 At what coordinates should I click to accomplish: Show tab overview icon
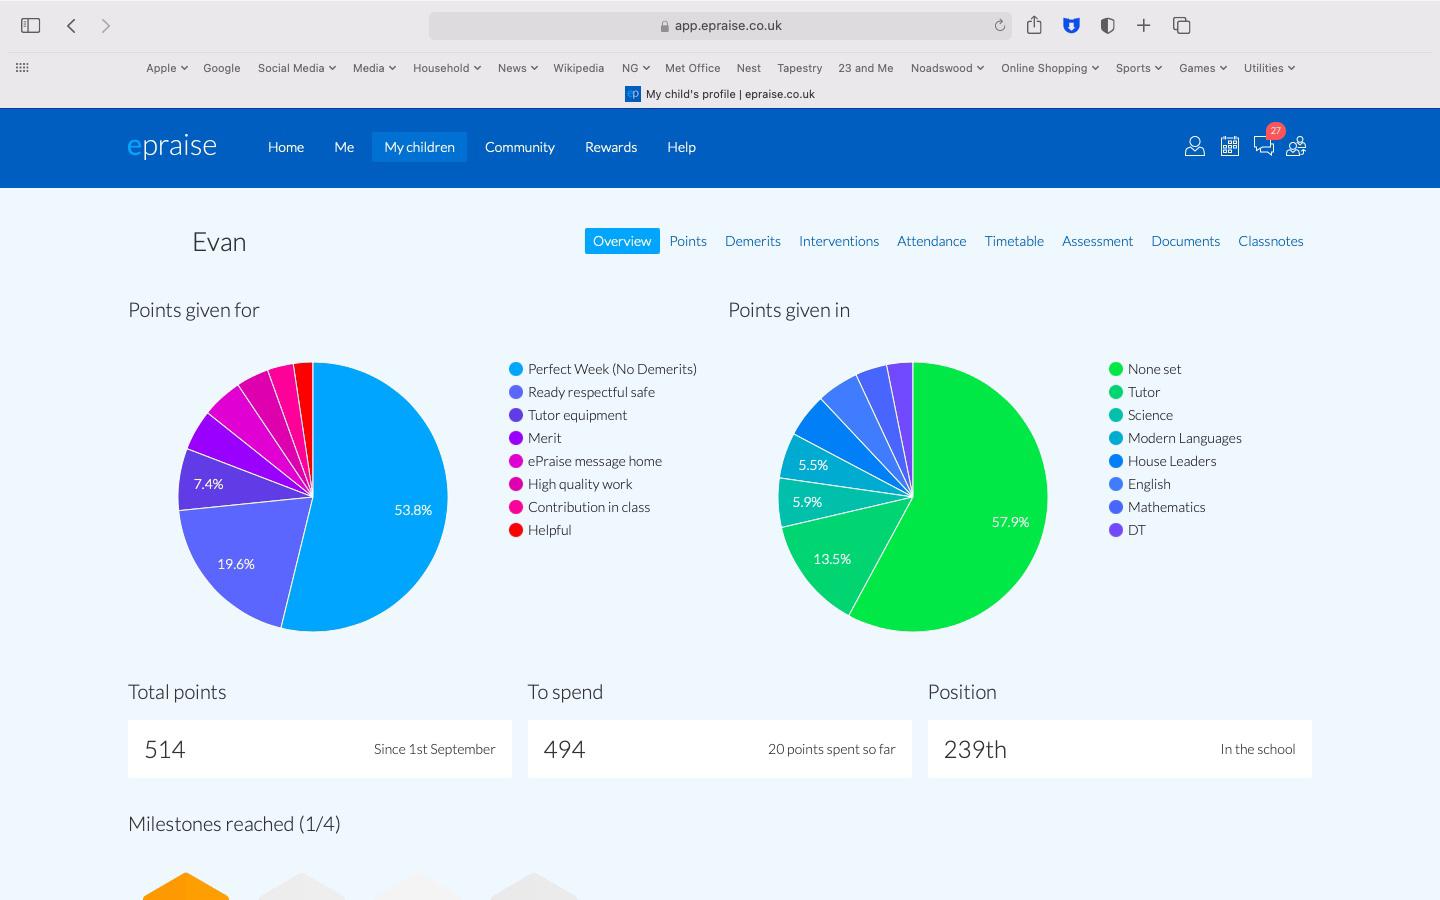pos(1181,25)
